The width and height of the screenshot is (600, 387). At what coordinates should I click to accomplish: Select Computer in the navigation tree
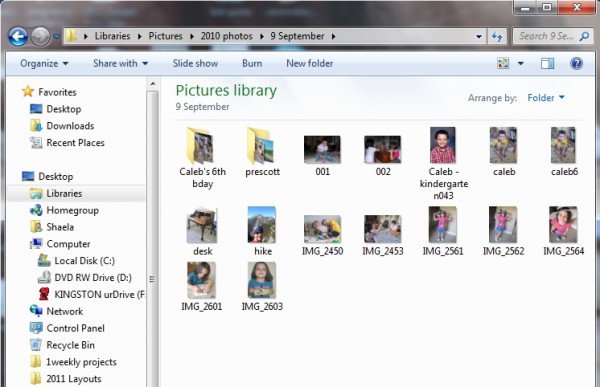(60, 244)
